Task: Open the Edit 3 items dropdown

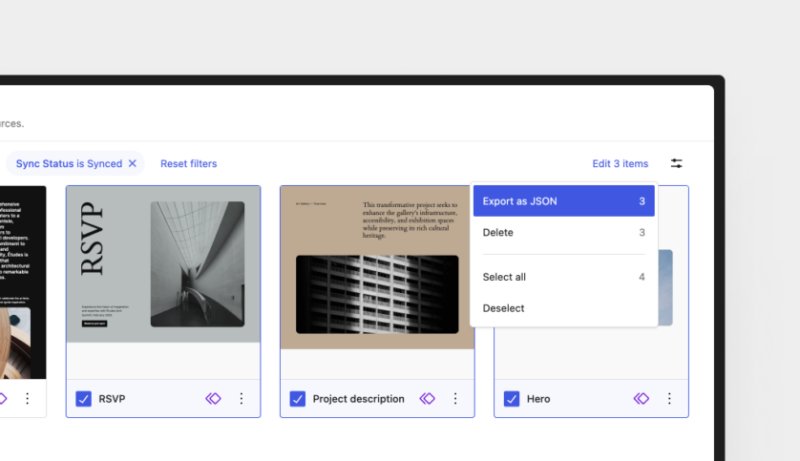Action: pos(620,163)
